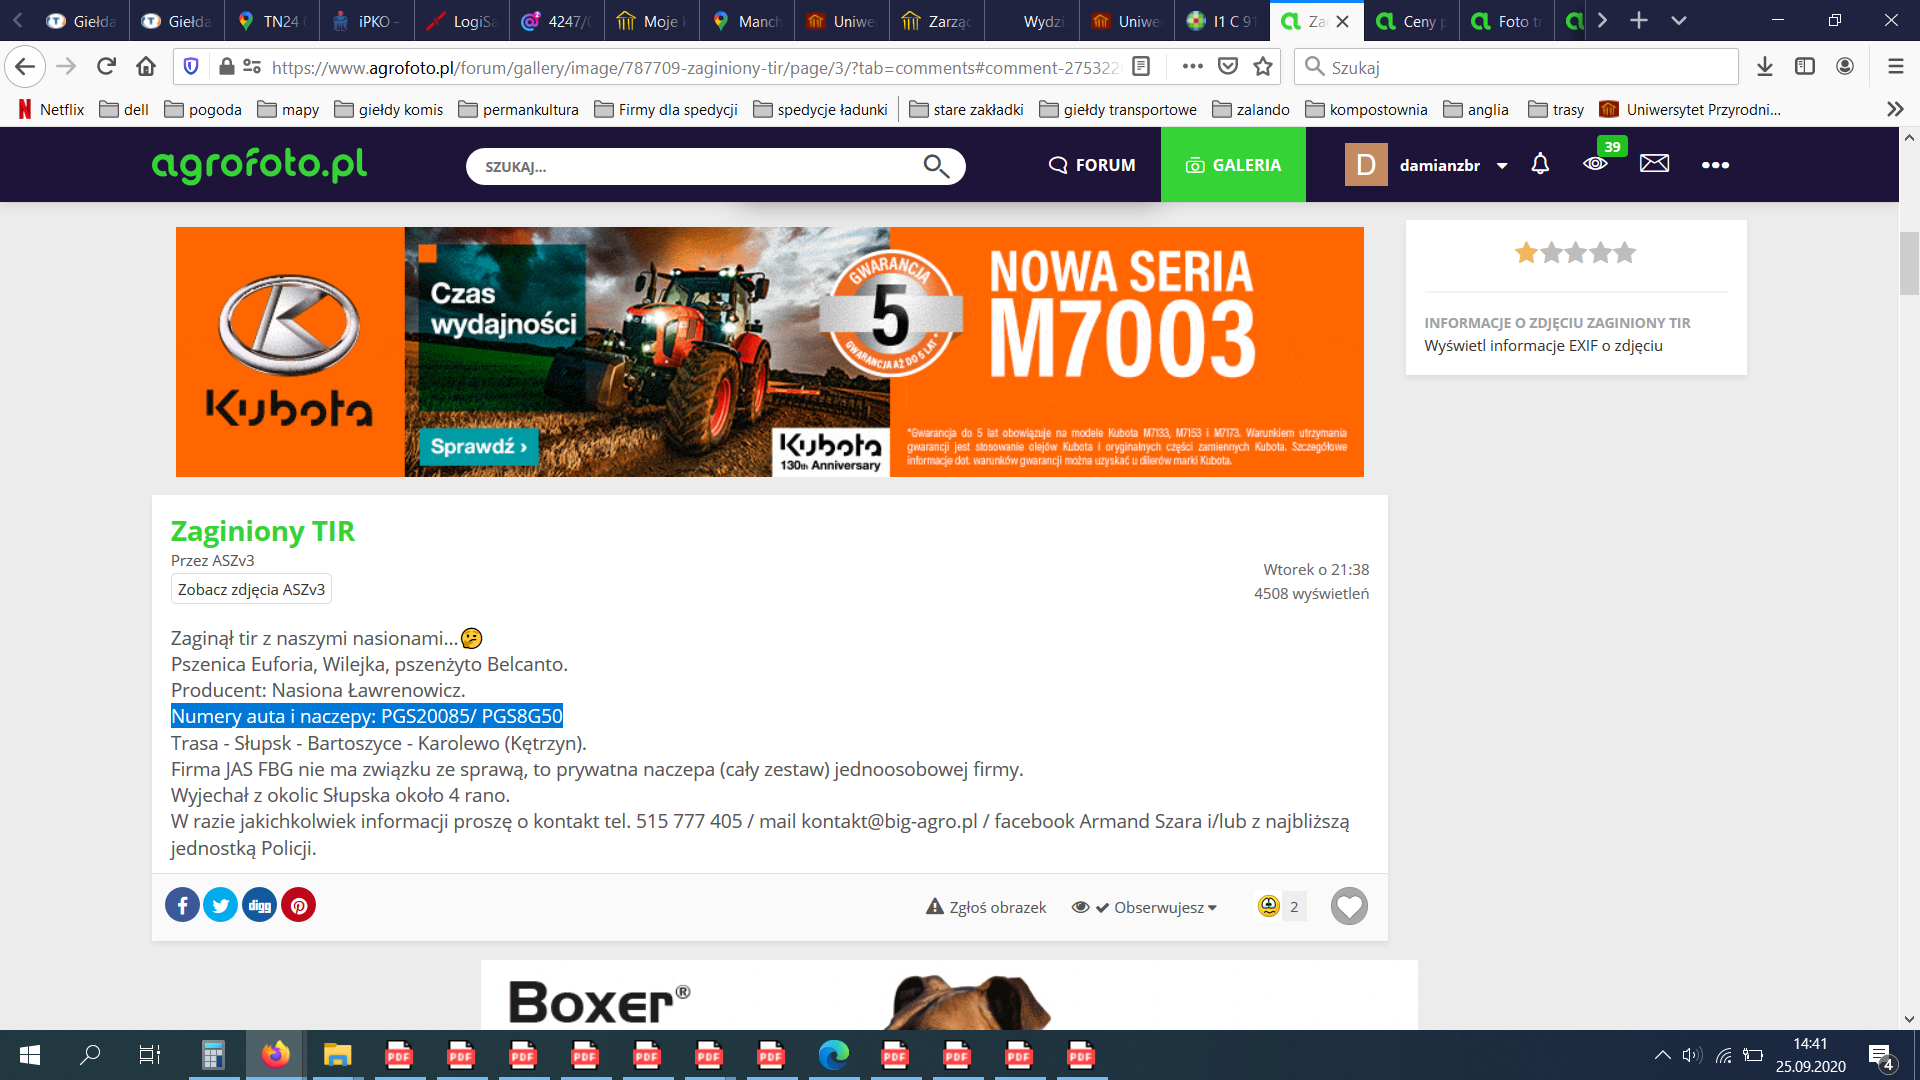
Task: Open the notifications bell
Action: pyautogui.click(x=1540, y=164)
